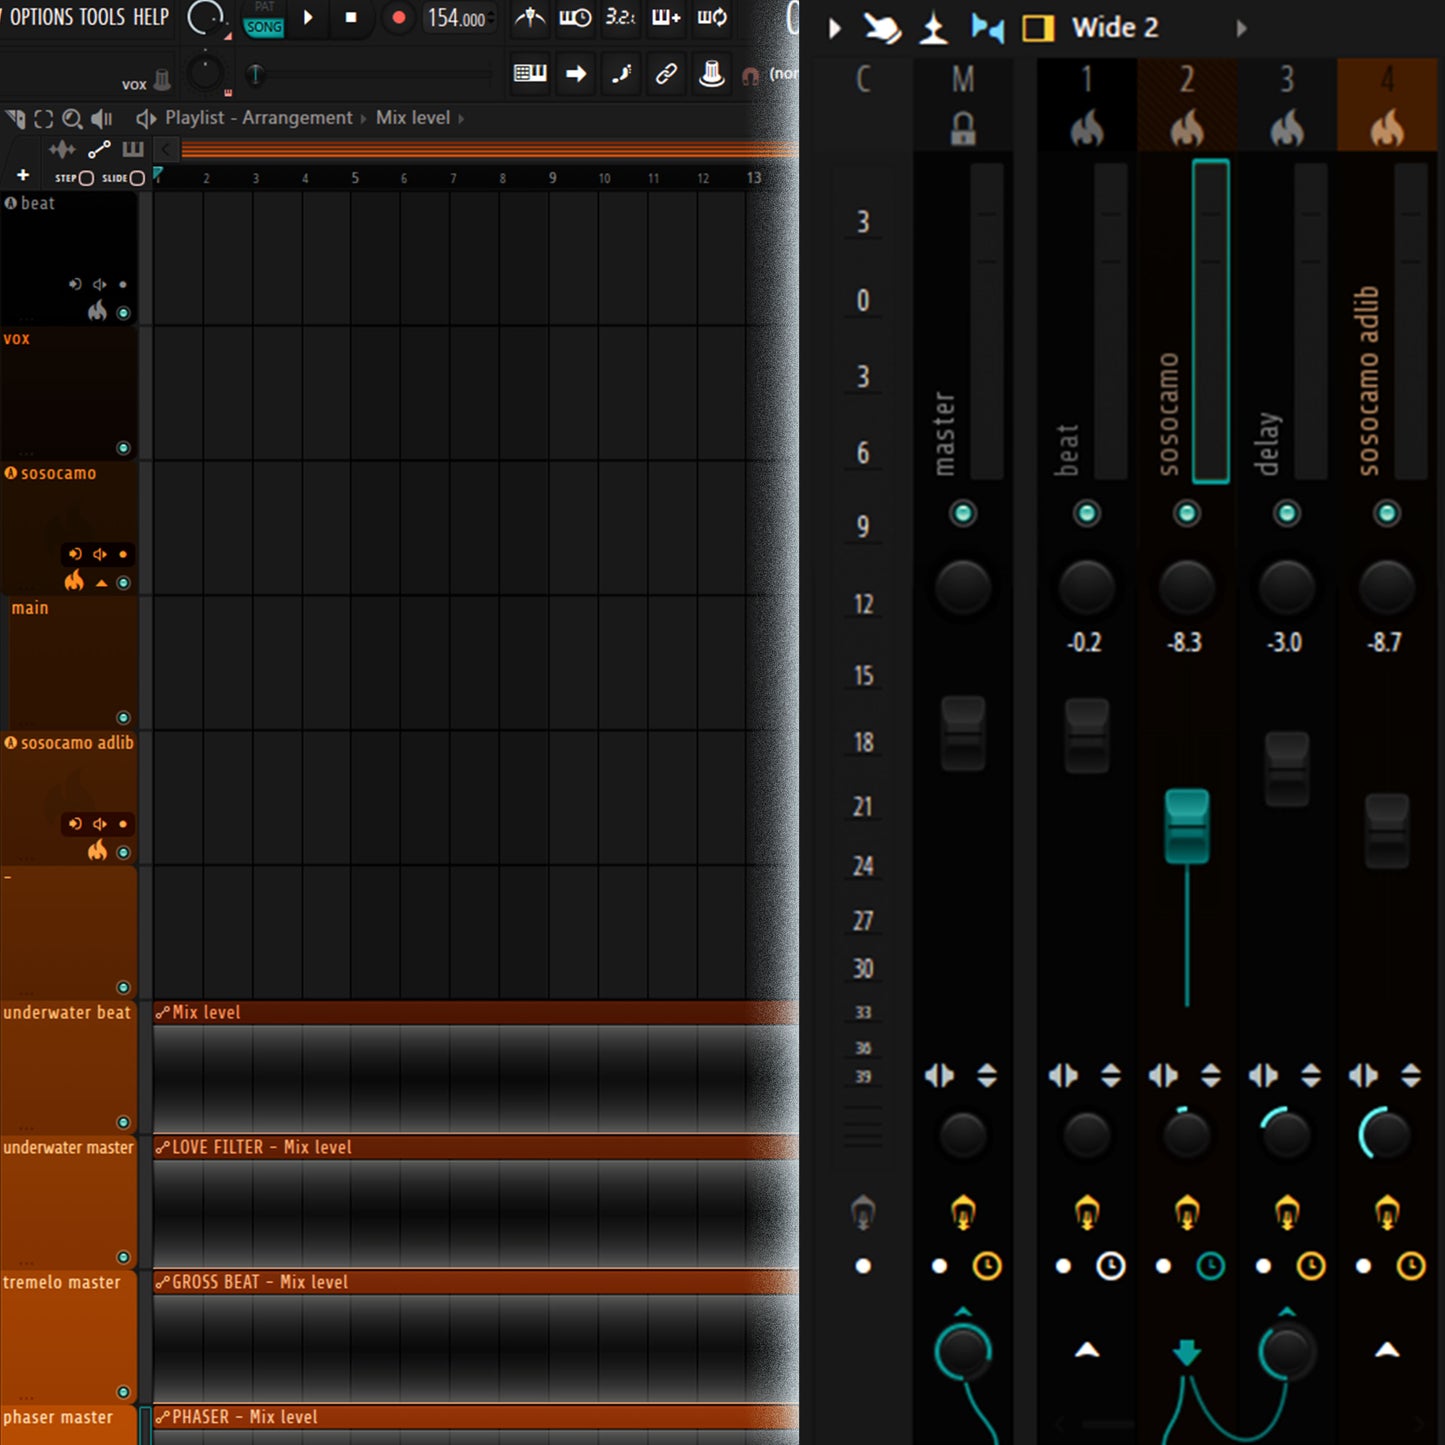Mute the sosocamo adlib playlist track

[123, 853]
